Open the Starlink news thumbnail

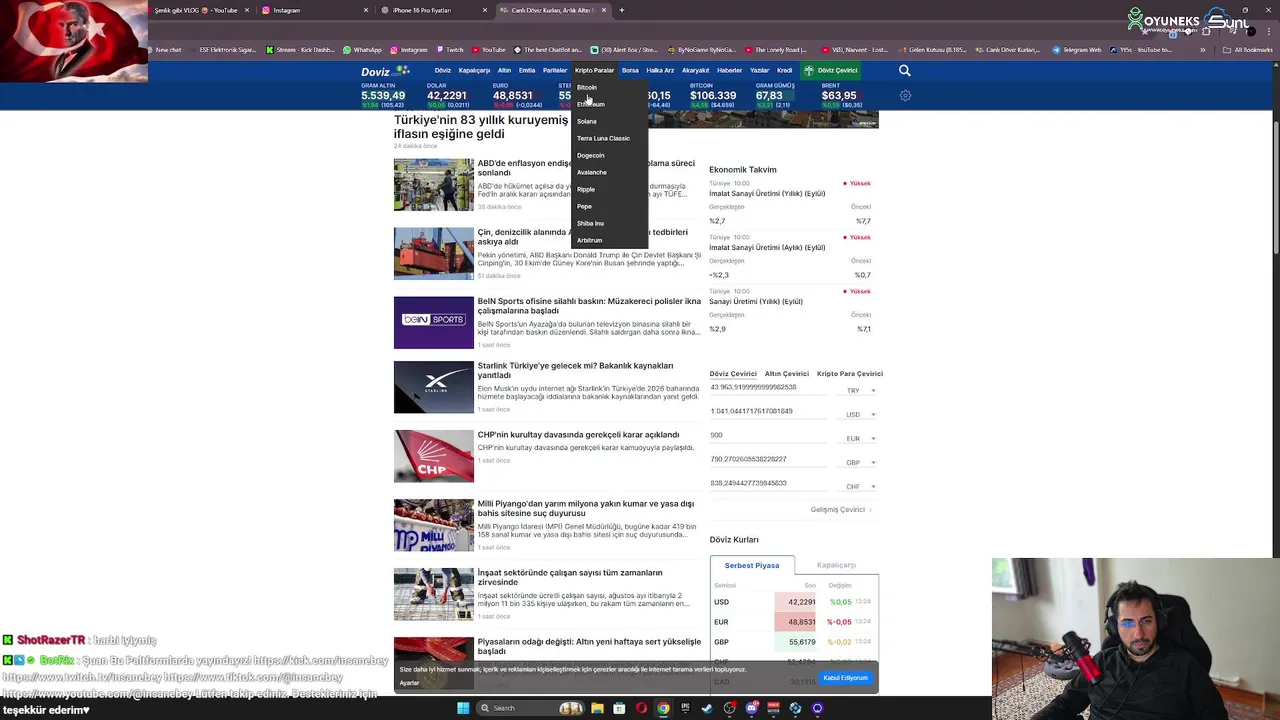[434, 387]
